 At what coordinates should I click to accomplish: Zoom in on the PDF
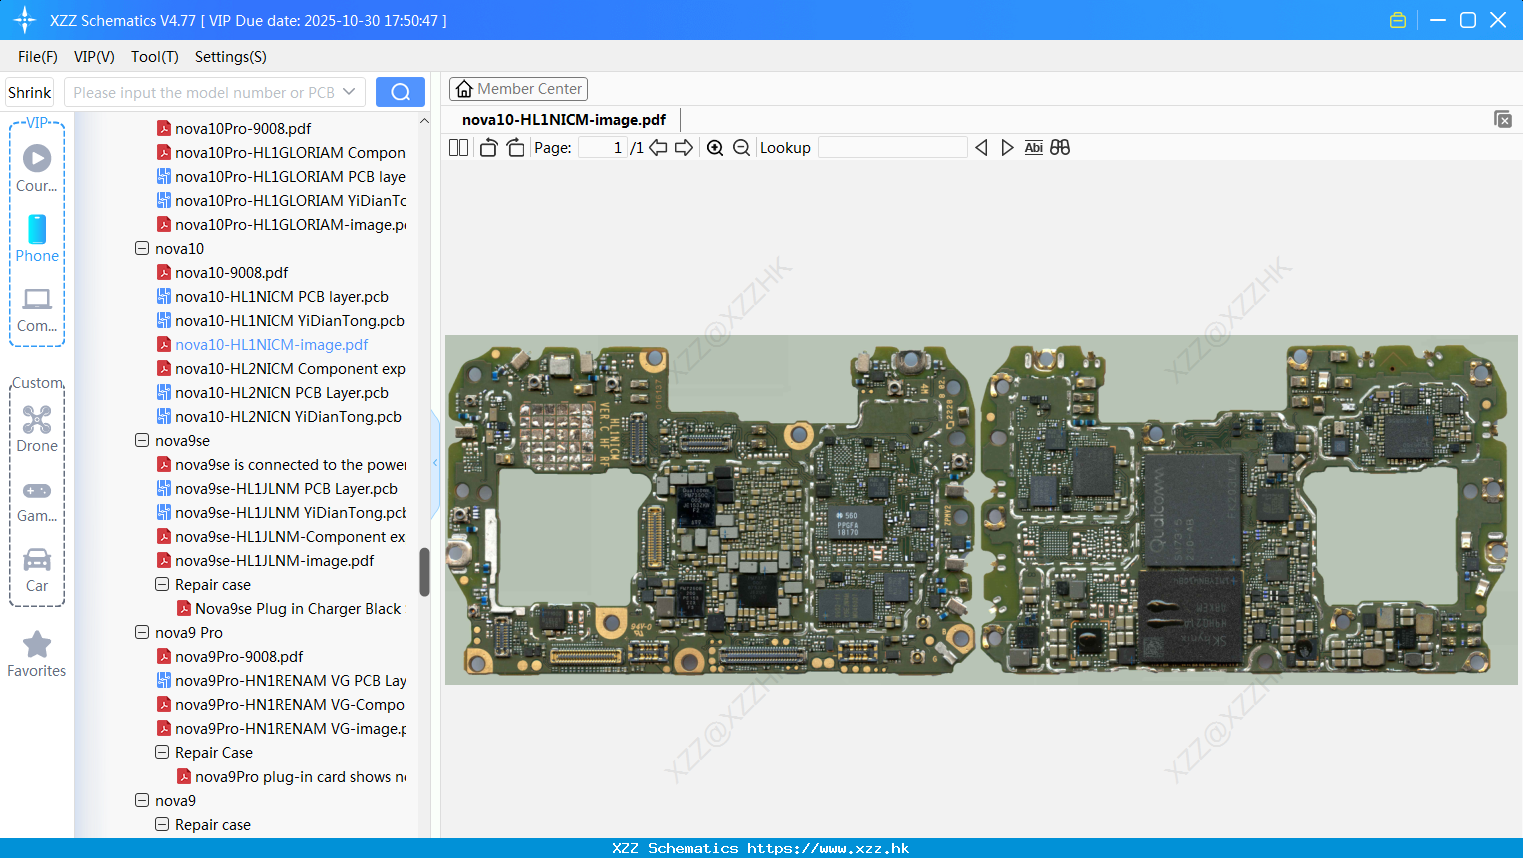point(715,147)
